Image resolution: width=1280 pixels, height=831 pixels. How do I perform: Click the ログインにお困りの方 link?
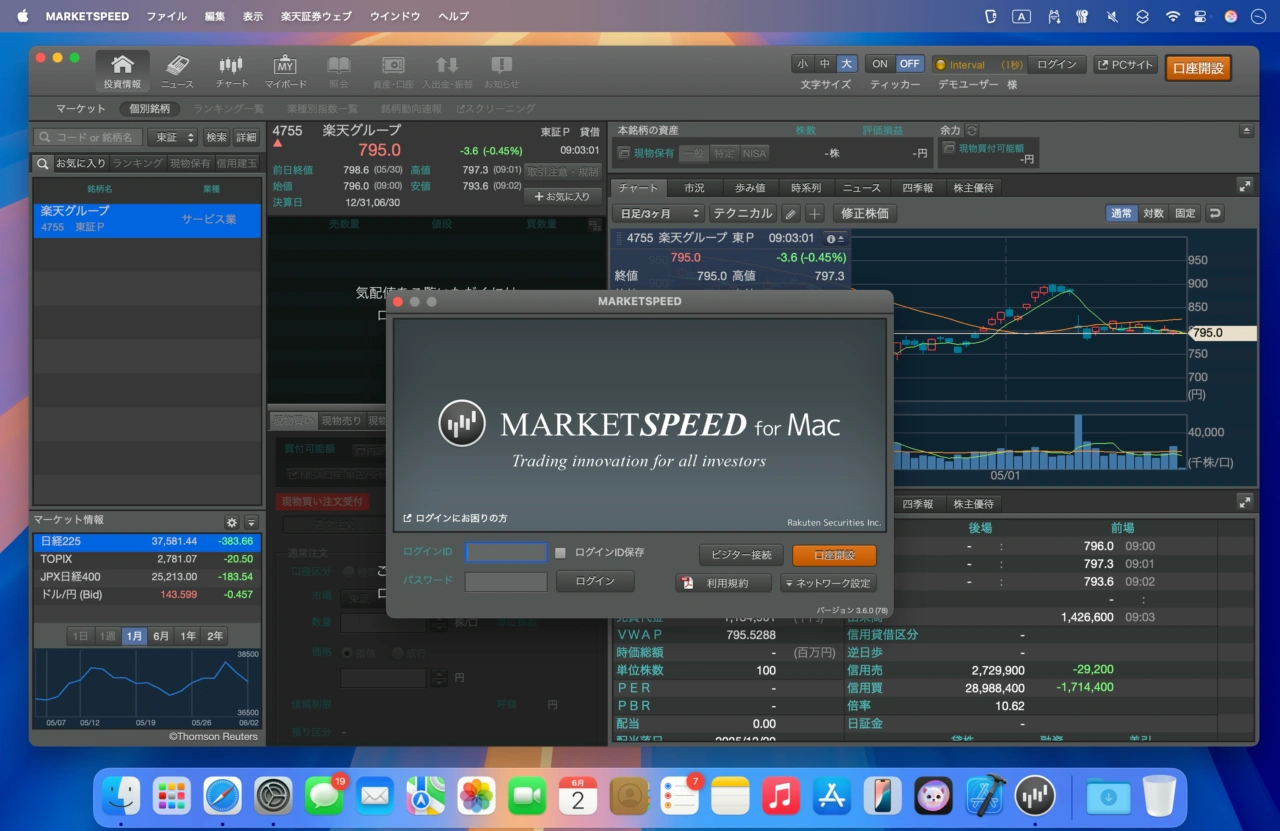pos(455,518)
